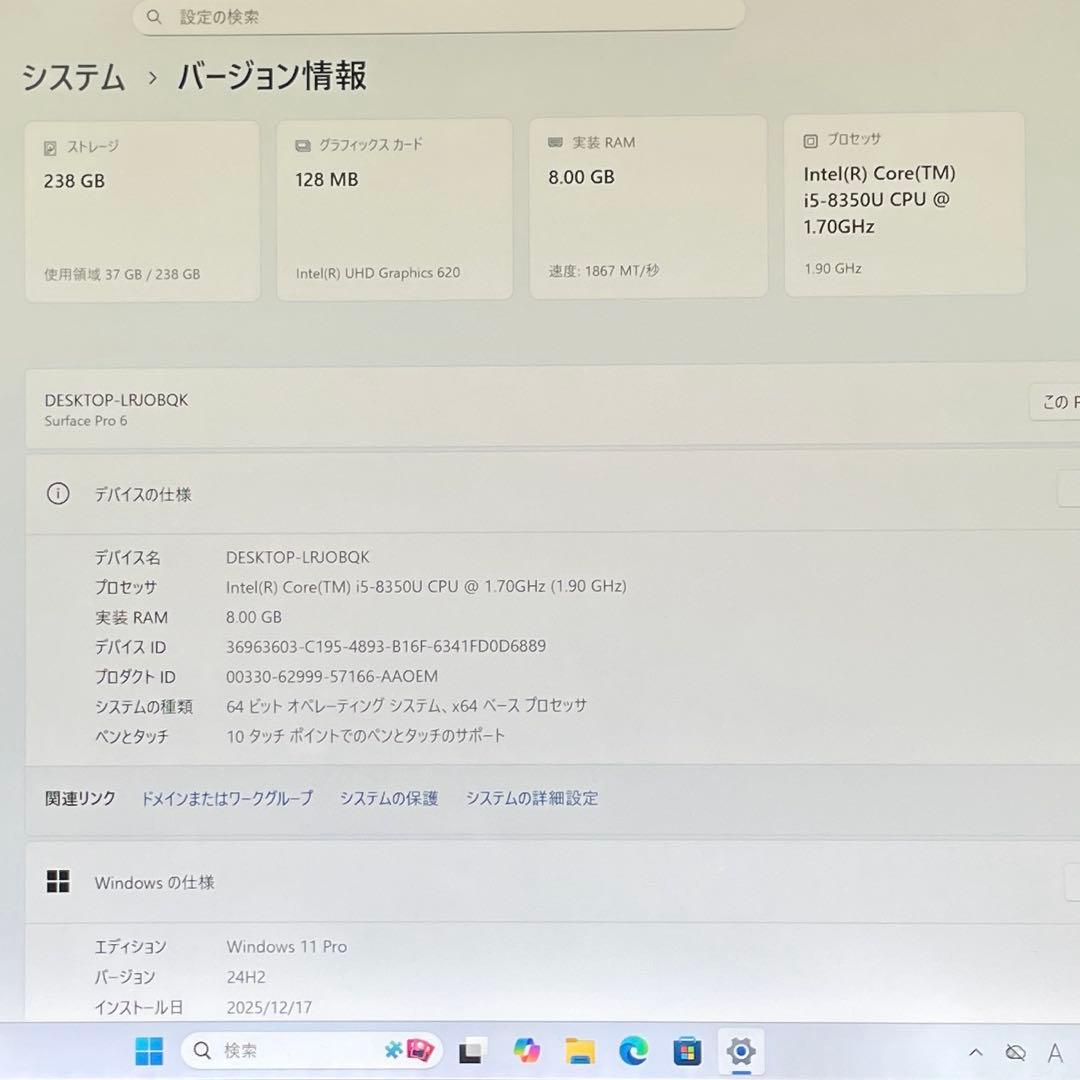1080x1080 pixels.
Task: Open the Start menu from the taskbar
Action: tap(148, 1051)
